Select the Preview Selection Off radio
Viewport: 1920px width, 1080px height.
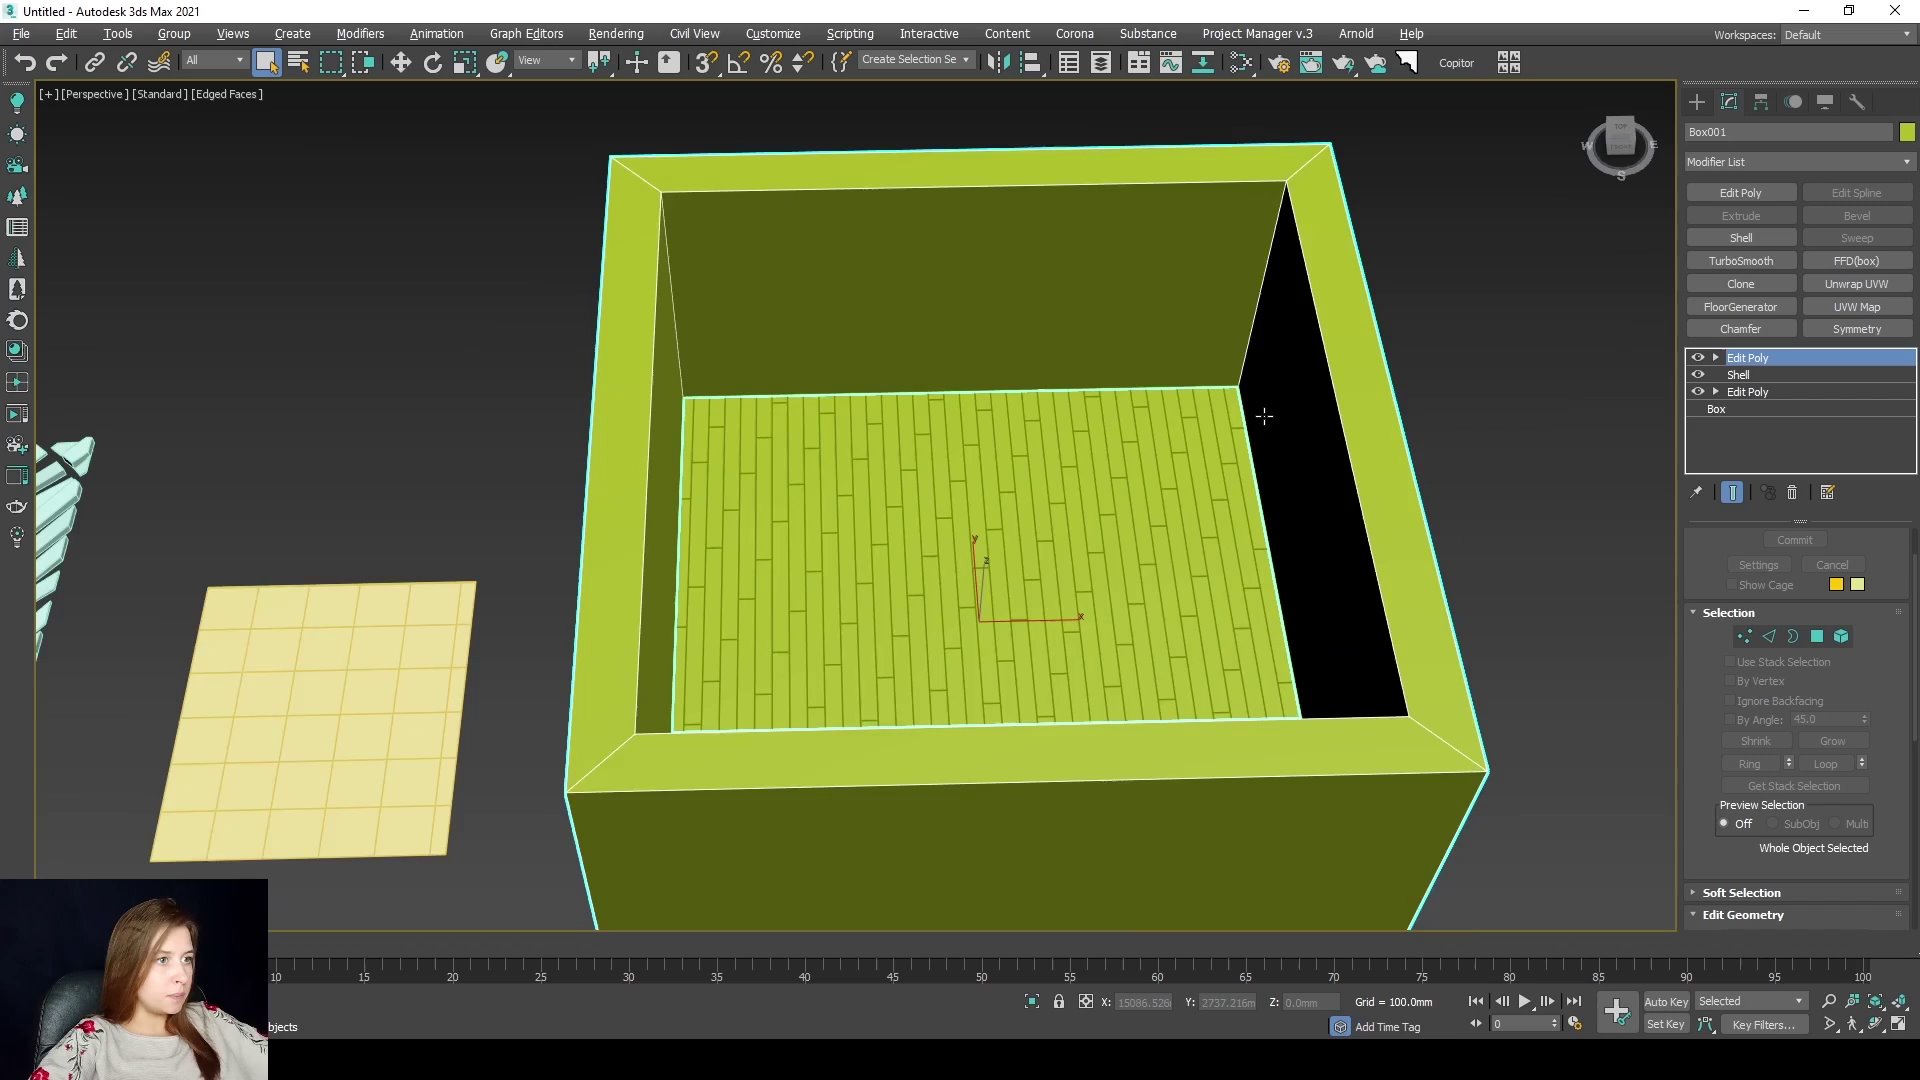pyautogui.click(x=1724, y=823)
